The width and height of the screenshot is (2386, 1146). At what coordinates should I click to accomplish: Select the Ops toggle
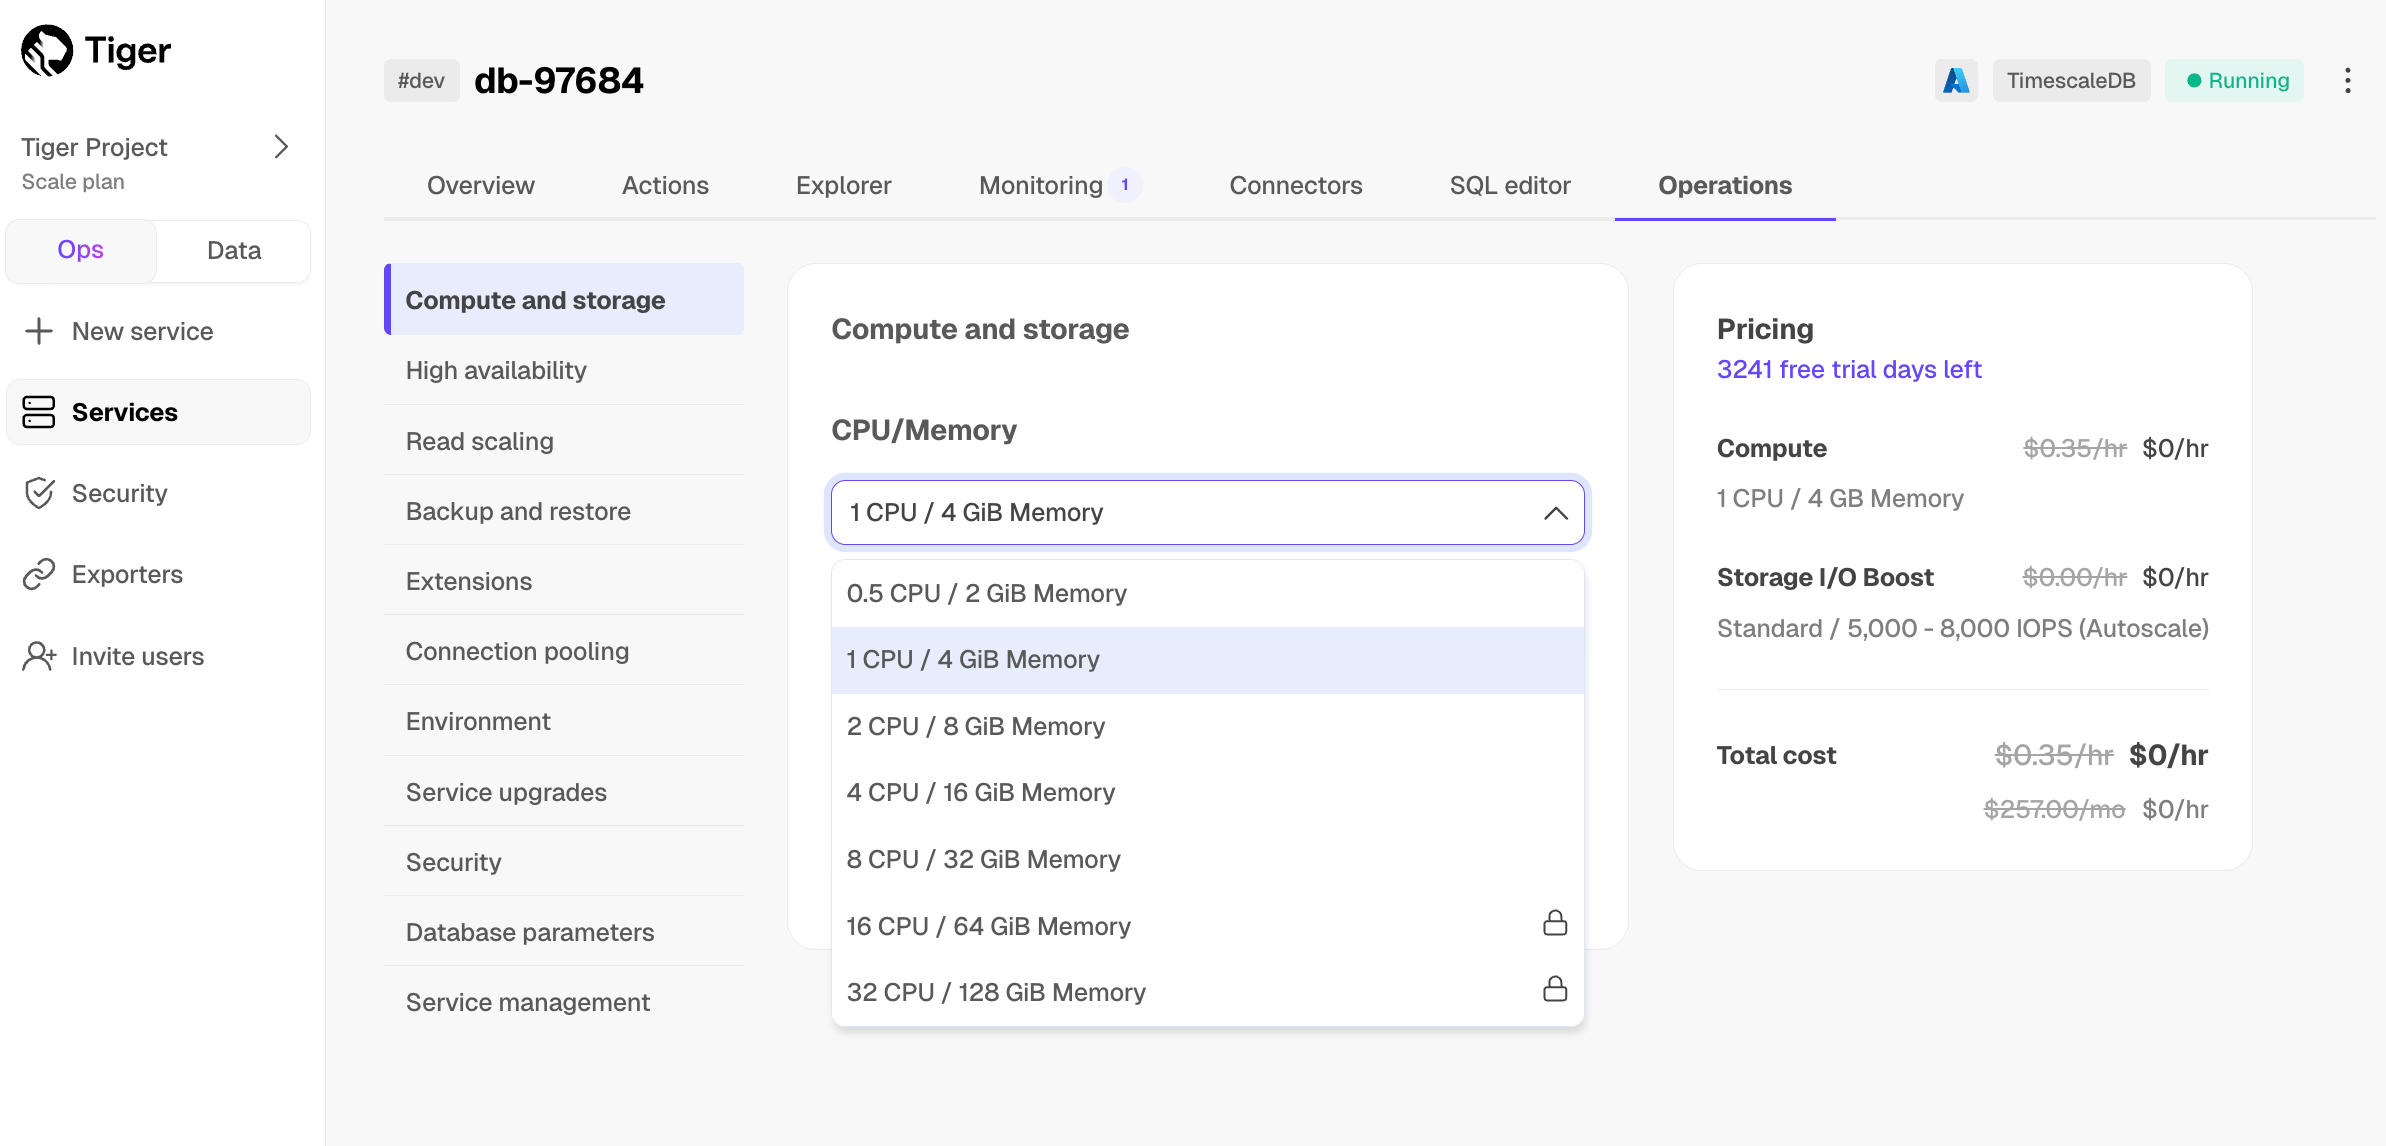[81, 250]
